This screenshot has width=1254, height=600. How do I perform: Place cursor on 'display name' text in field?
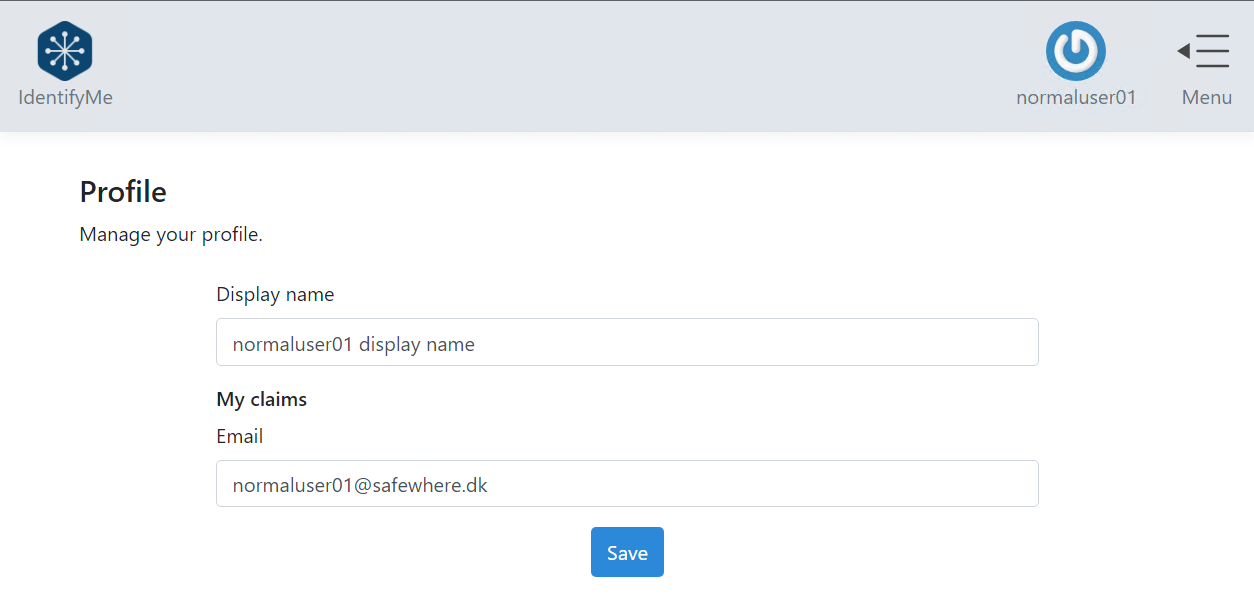pos(417,344)
